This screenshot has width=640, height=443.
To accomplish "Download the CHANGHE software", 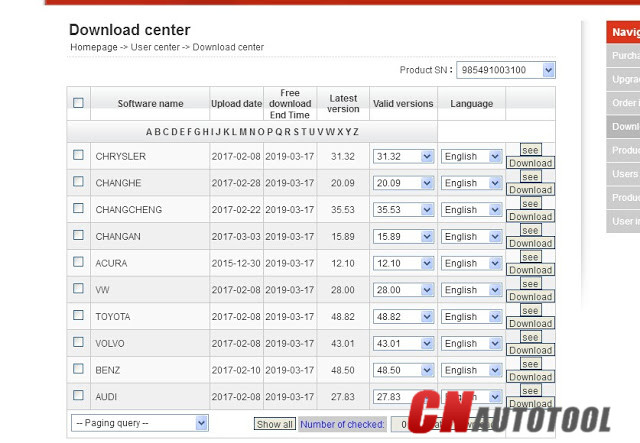I will 531,190.
